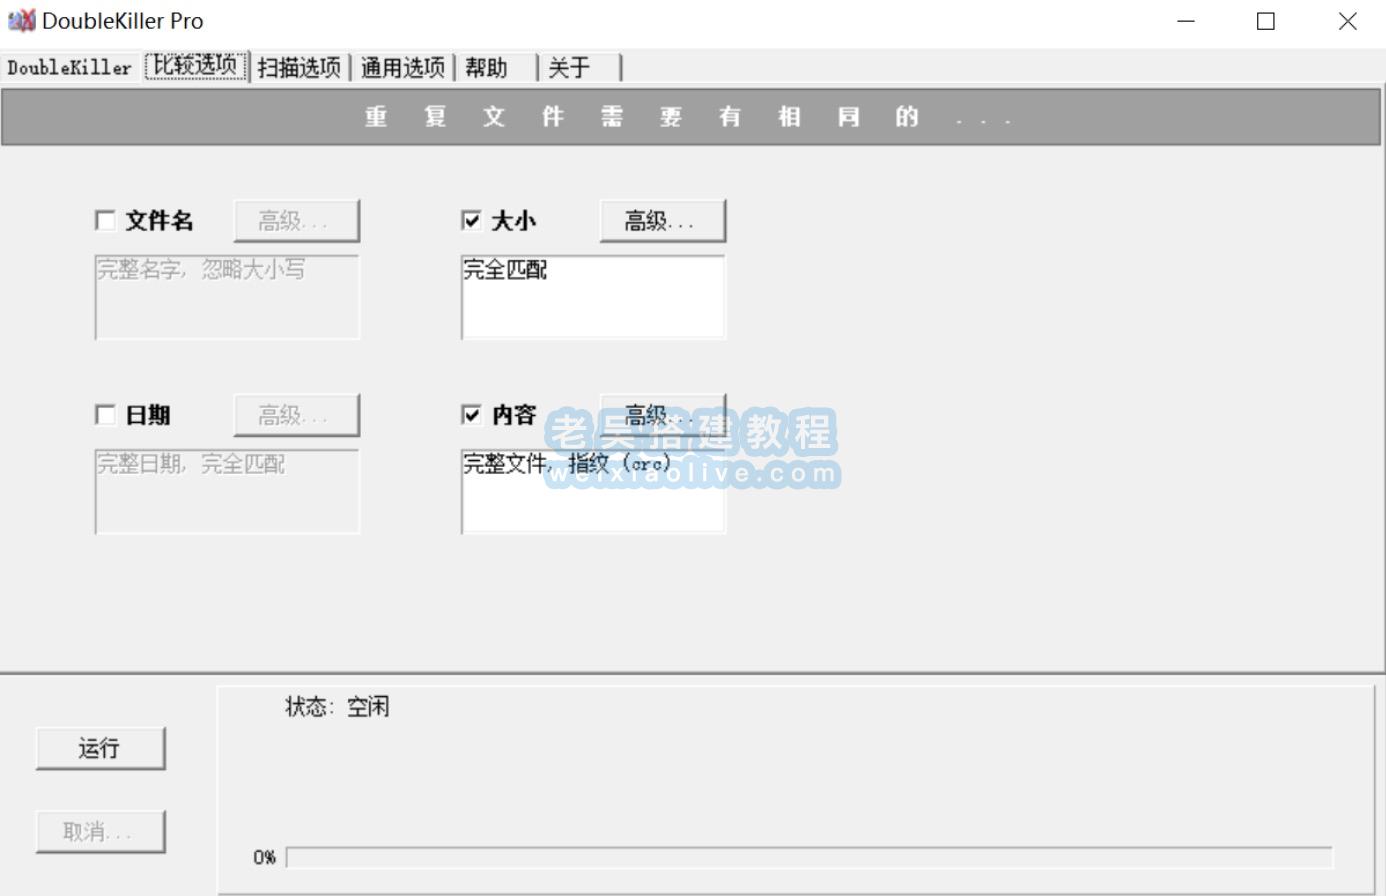Switch to the DoubleKiller tab

point(69,67)
